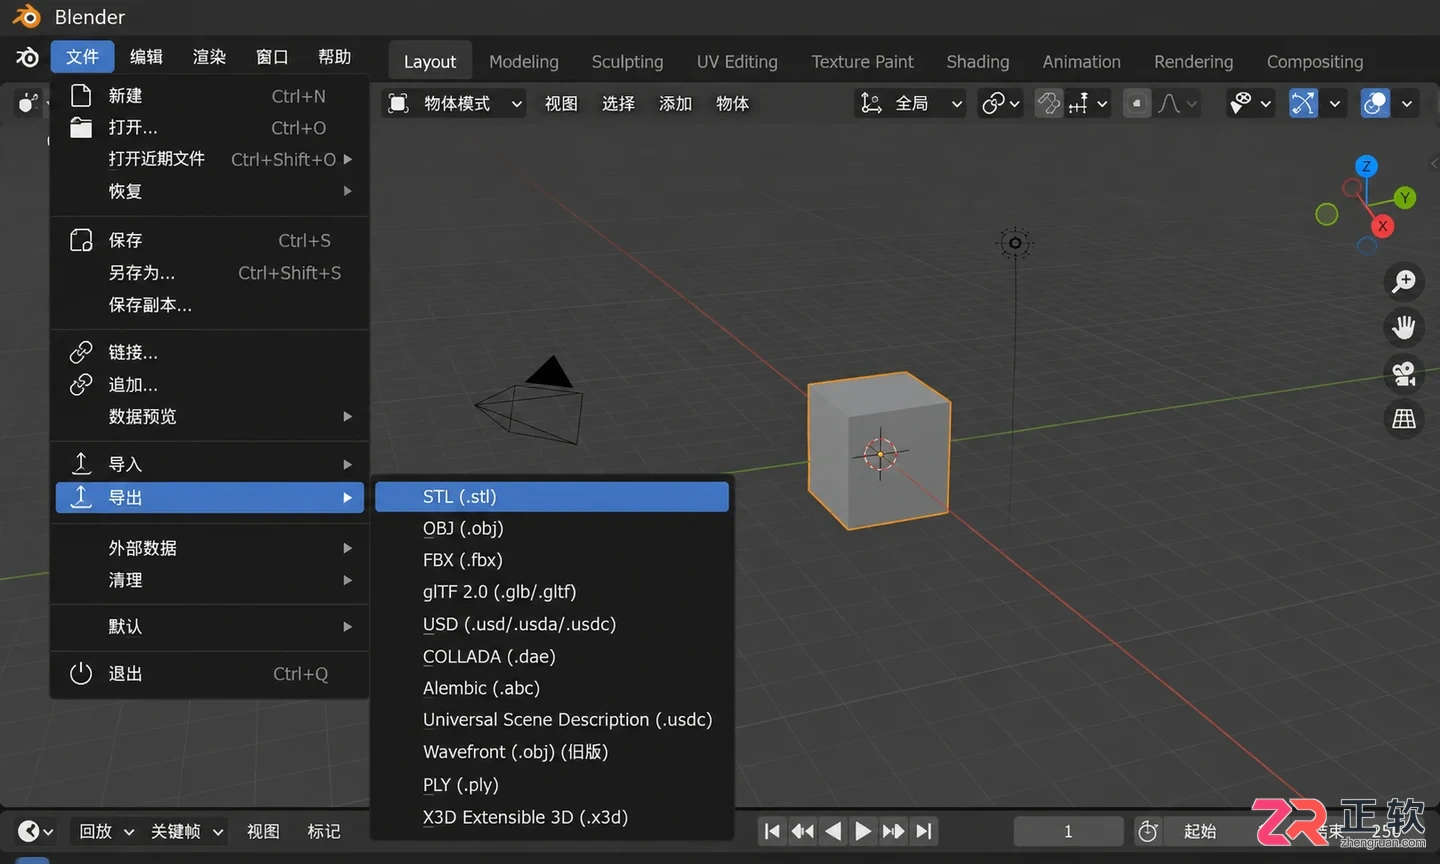Open proportional falloff curve dropdown
Viewport: 1440px width, 864px height.
point(1177,103)
